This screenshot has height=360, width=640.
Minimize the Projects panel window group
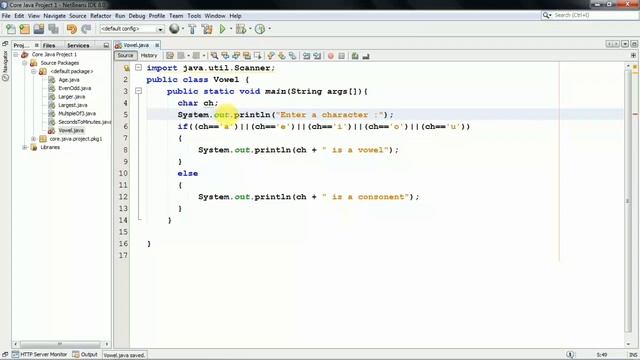click(x=106, y=45)
